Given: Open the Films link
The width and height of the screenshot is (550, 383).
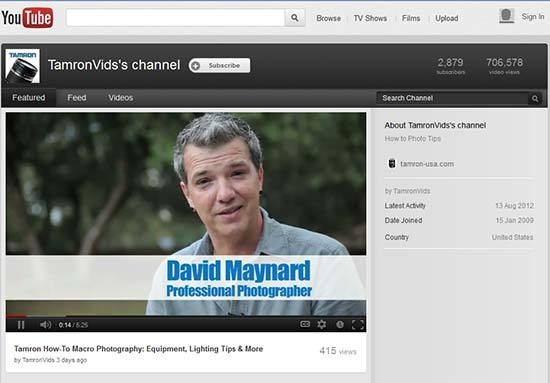Looking at the screenshot, I should 411,18.
